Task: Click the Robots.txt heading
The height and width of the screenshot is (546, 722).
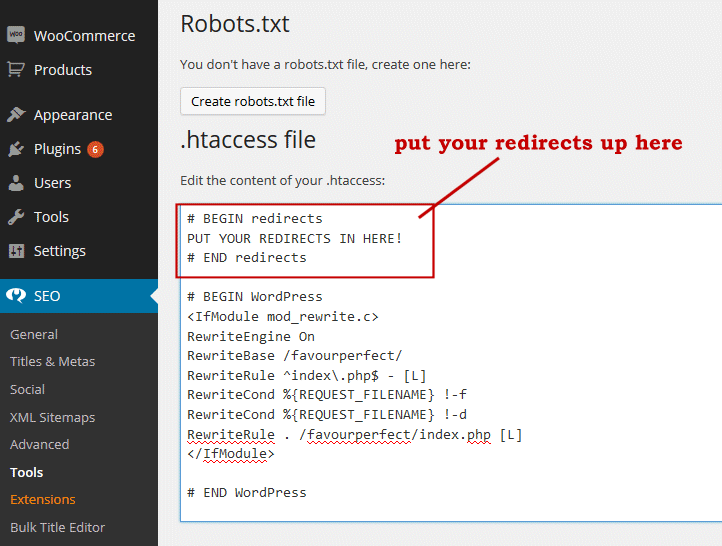Action: click(235, 23)
